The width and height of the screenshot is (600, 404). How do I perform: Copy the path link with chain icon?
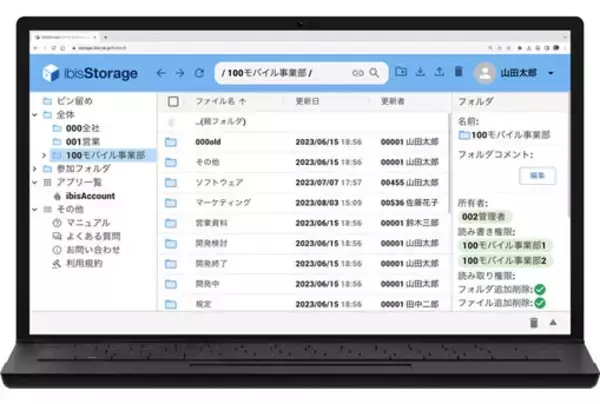point(357,73)
